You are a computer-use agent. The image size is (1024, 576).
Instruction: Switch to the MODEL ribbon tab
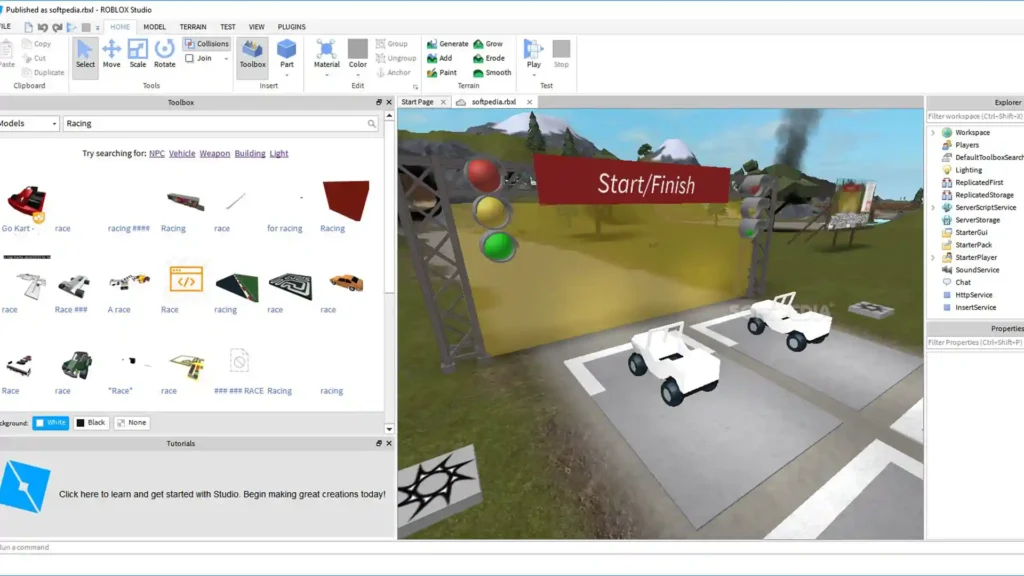(x=154, y=27)
